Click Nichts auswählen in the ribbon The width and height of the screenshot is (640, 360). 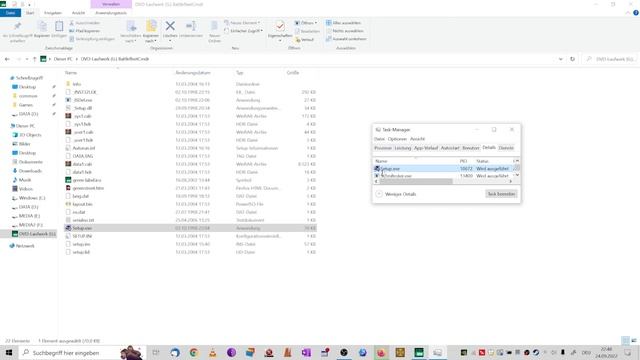[345, 31]
